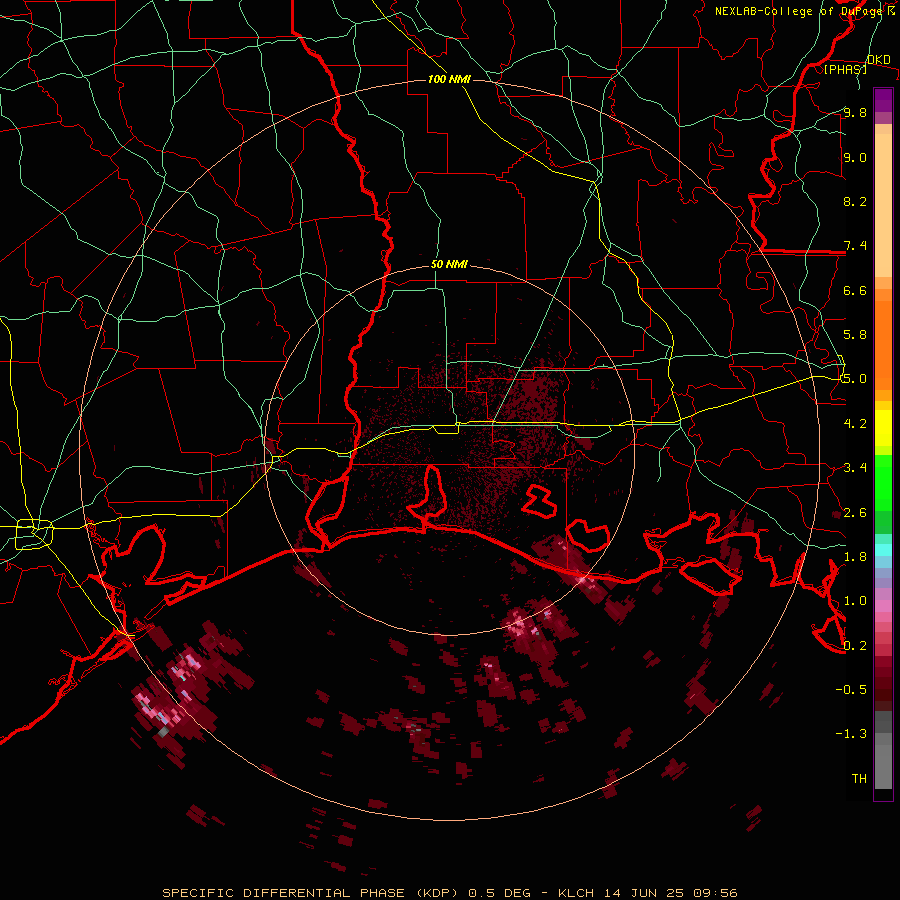Pick the yellow band on the color bar

click(x=883, y=428)
